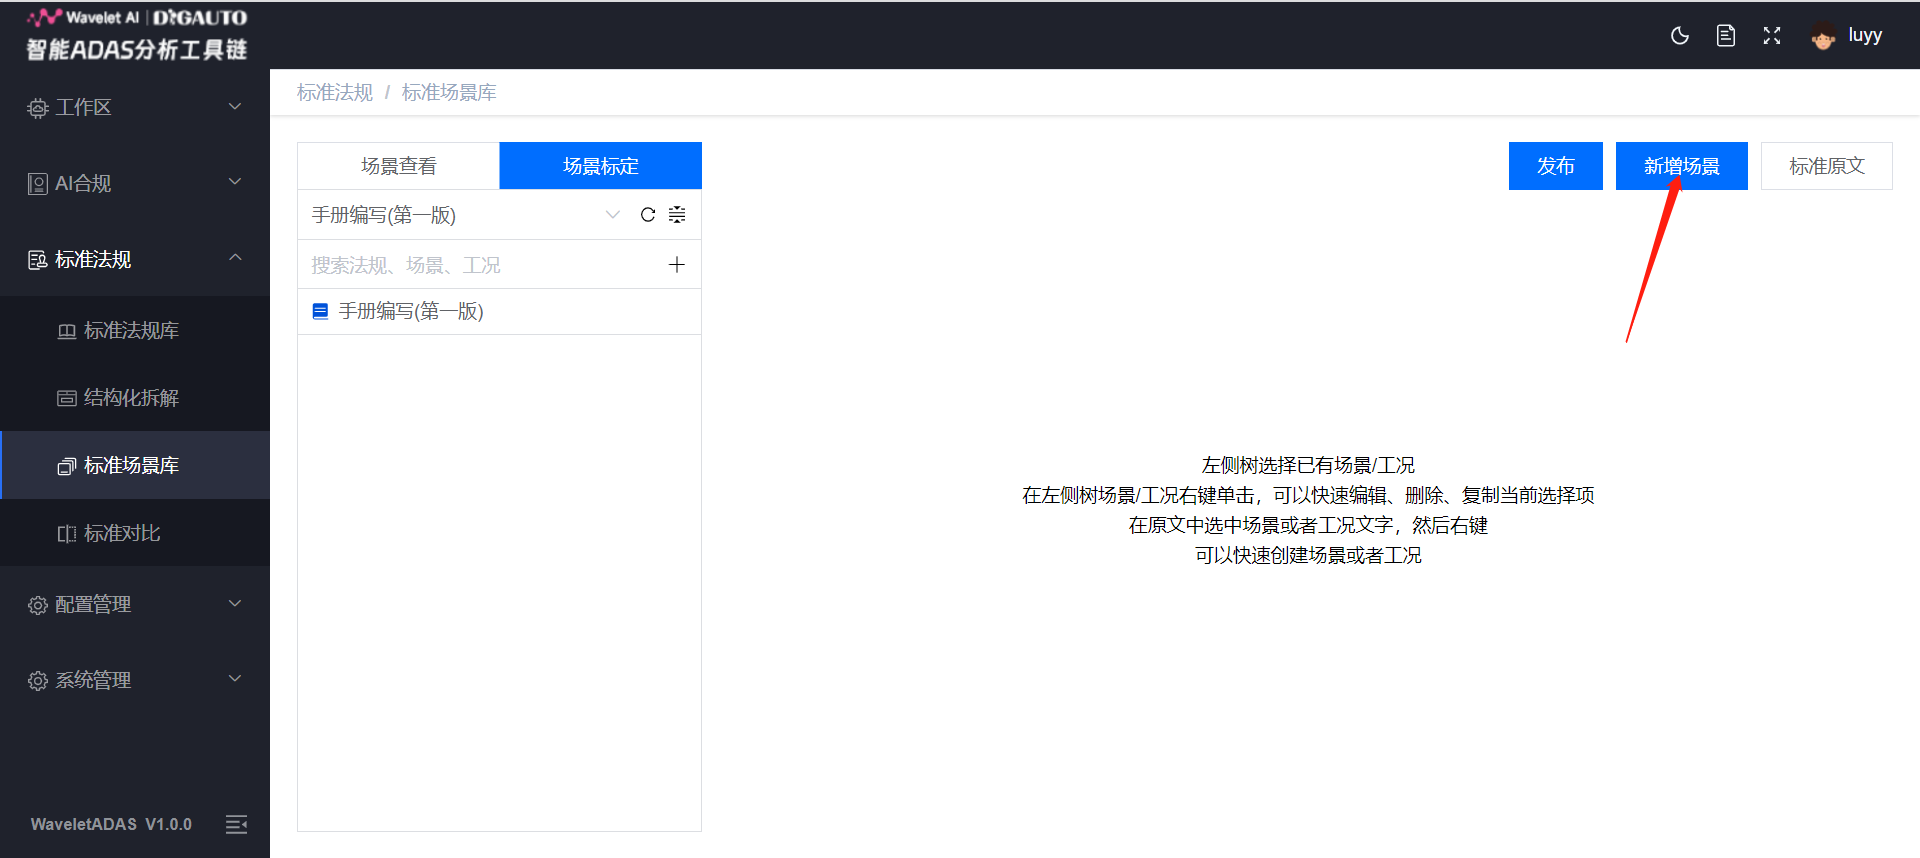This screenshot has width=1920, height=858.
Task: Expand the 工作区 menu chevron
Action: 235,106
